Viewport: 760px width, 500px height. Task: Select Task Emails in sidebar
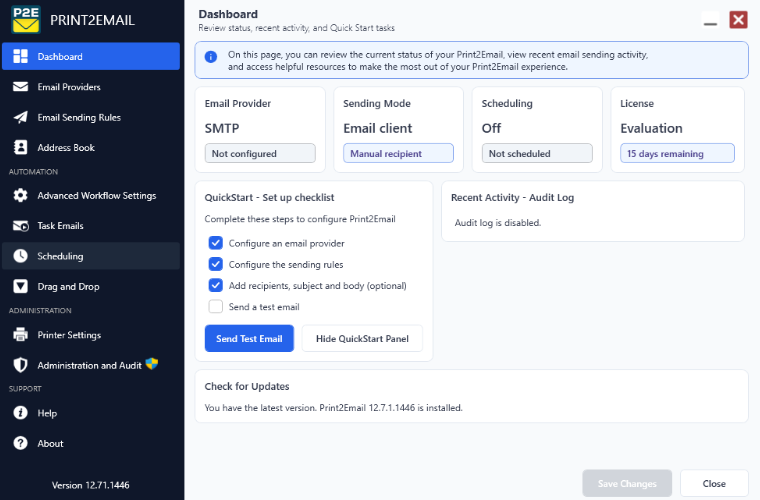pyautogui.click(x=91, y=226)
